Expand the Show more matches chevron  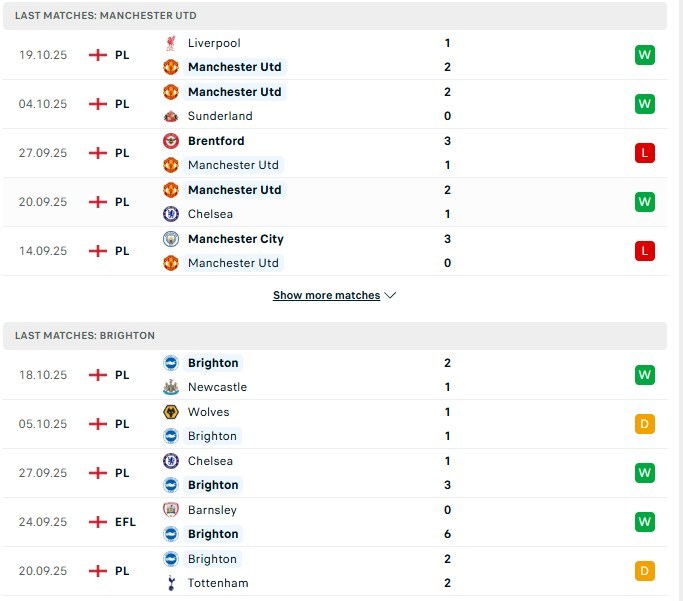click(x=390, y=296)
